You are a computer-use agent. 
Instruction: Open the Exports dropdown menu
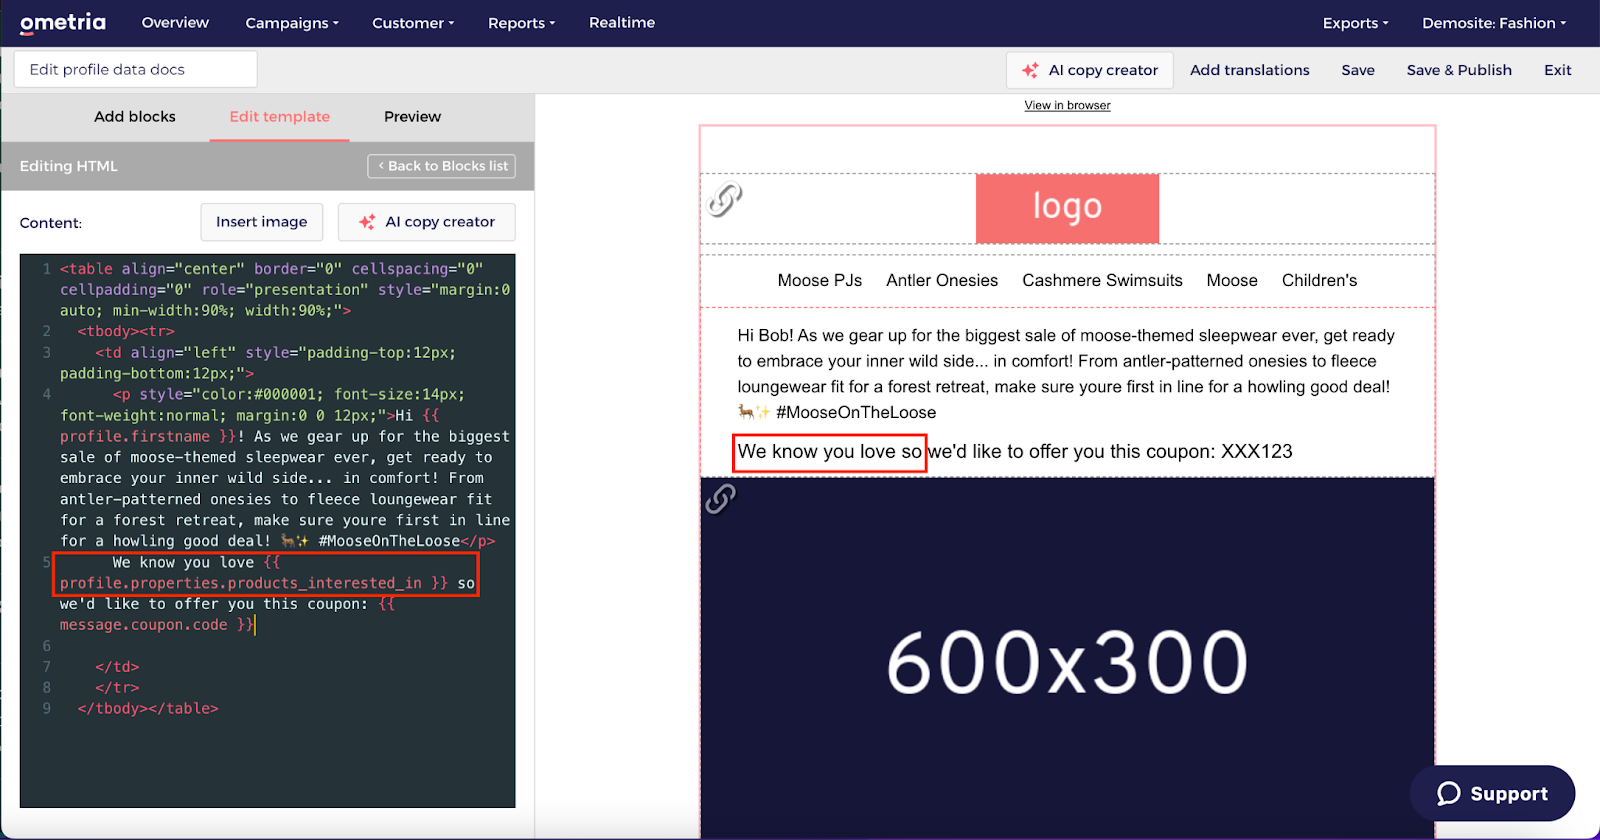pos(1355,23)
